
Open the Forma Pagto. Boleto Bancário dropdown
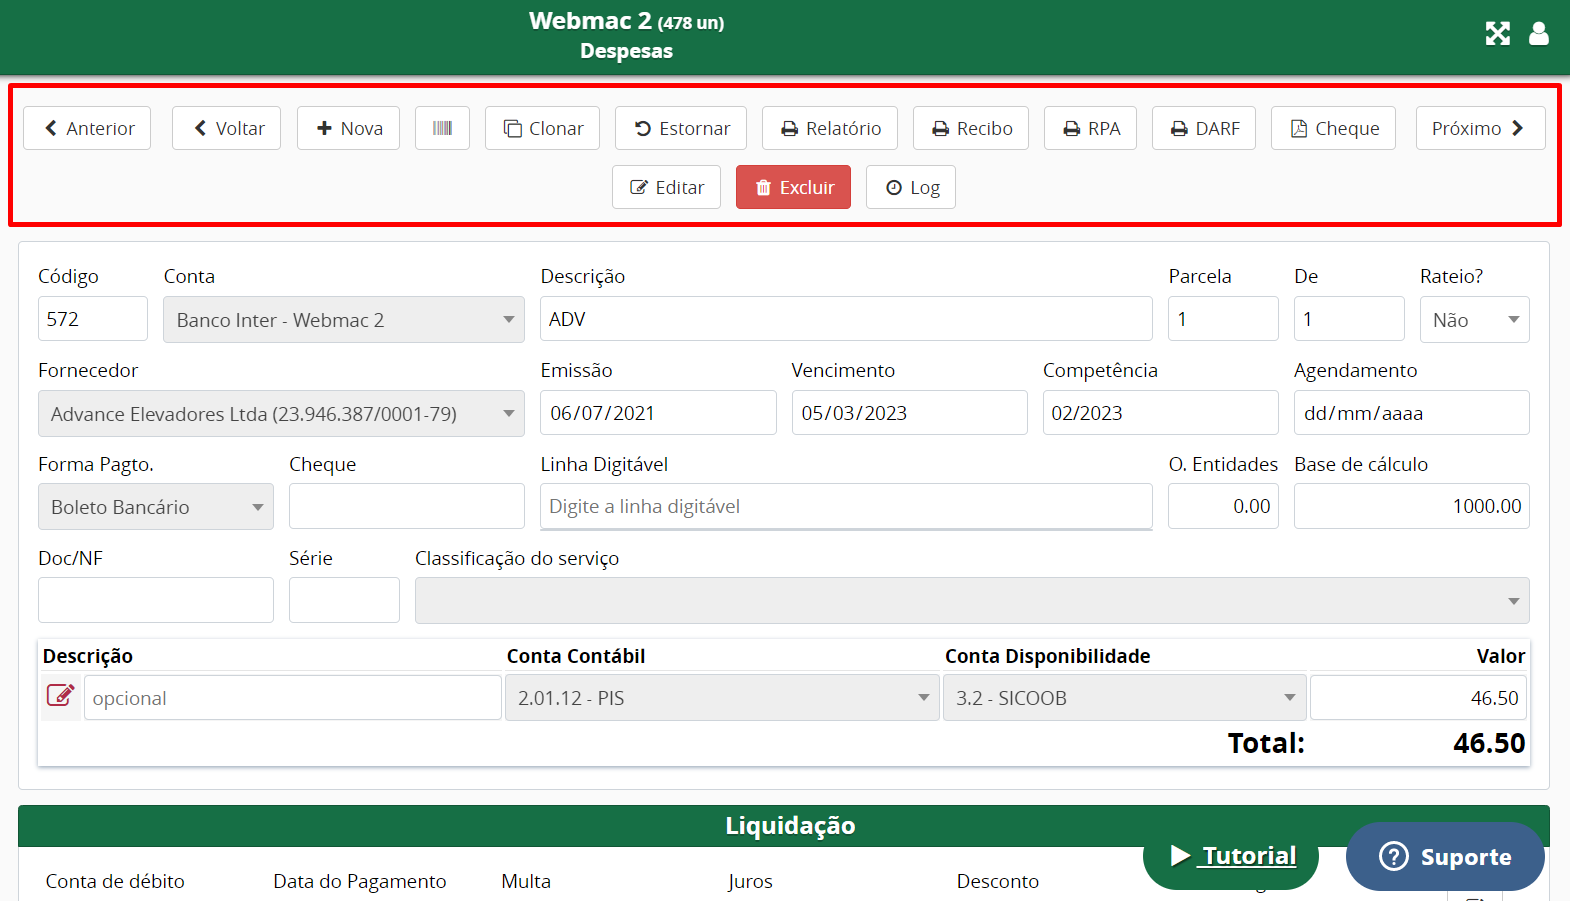(x=155, y=507)
